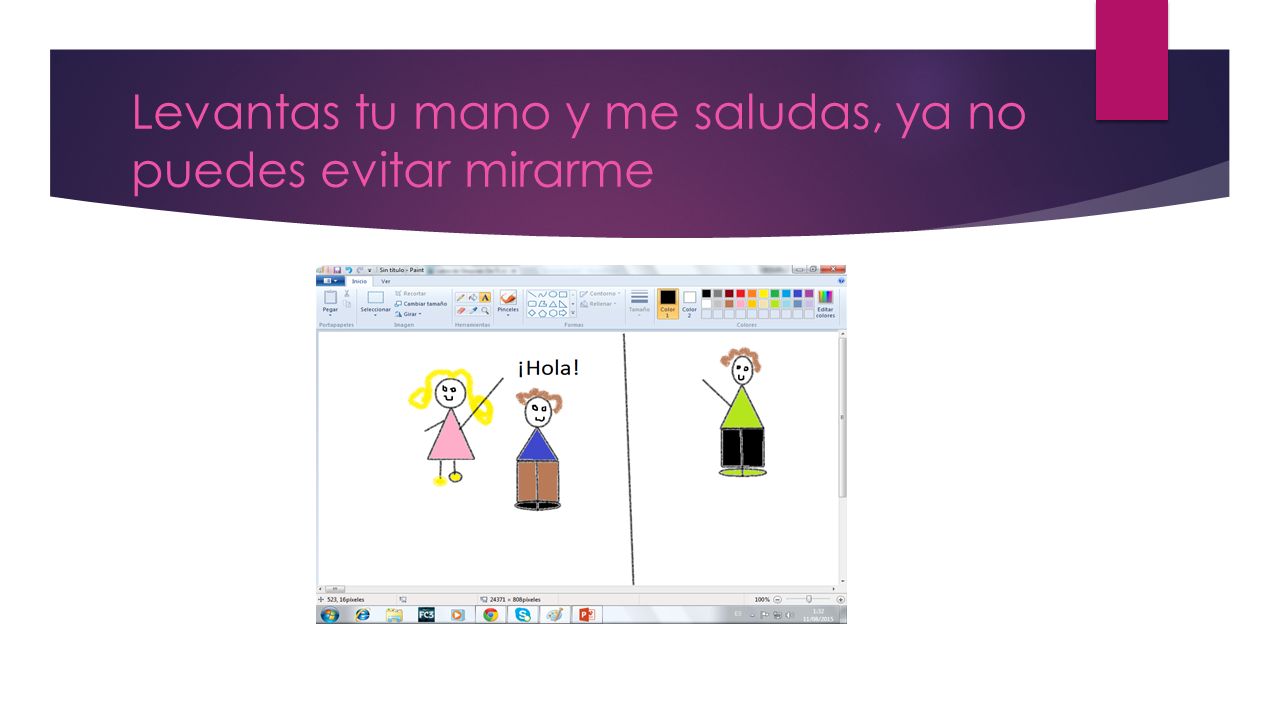
Task: Click the Cambiar tamaño button
Action: 421,304
